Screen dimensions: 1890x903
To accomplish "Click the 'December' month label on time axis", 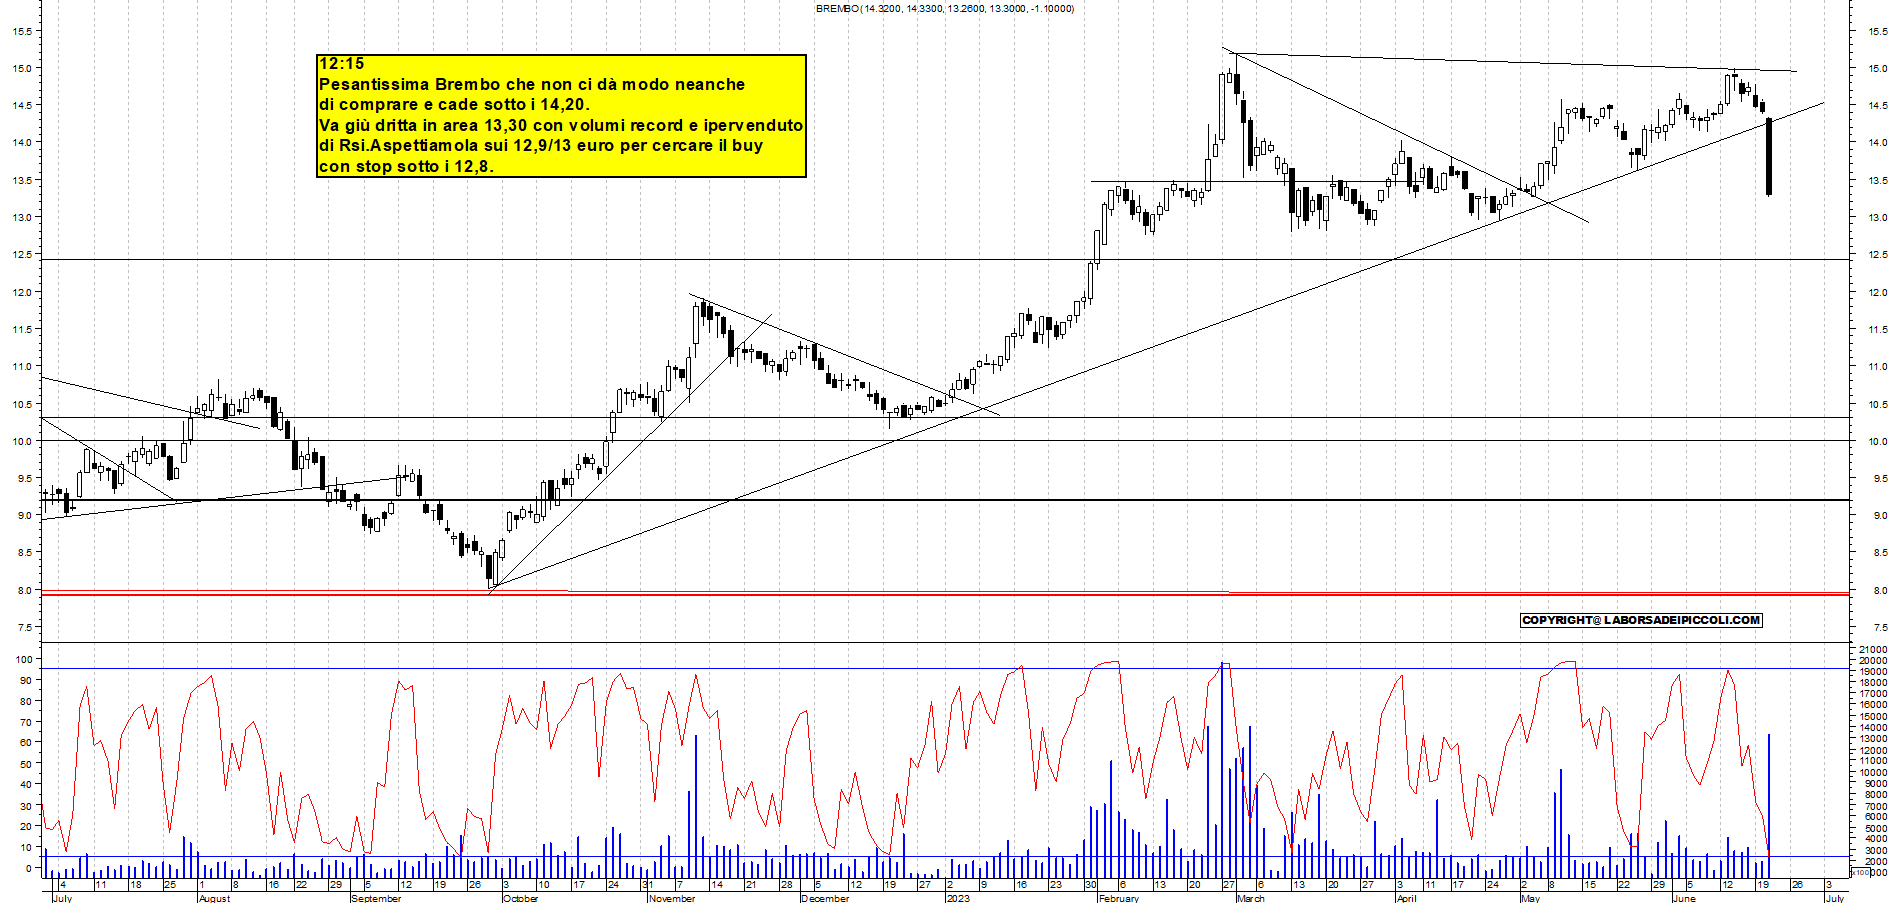I will (825, 898).
